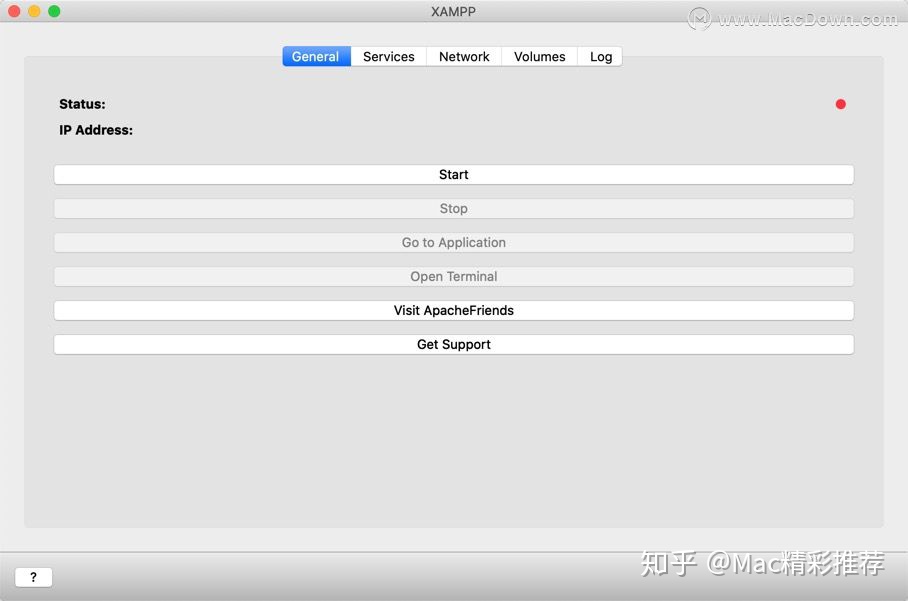Click the greyed-out Stop button
Viewport: 908px width, 601px height.
tap(453, 208)
